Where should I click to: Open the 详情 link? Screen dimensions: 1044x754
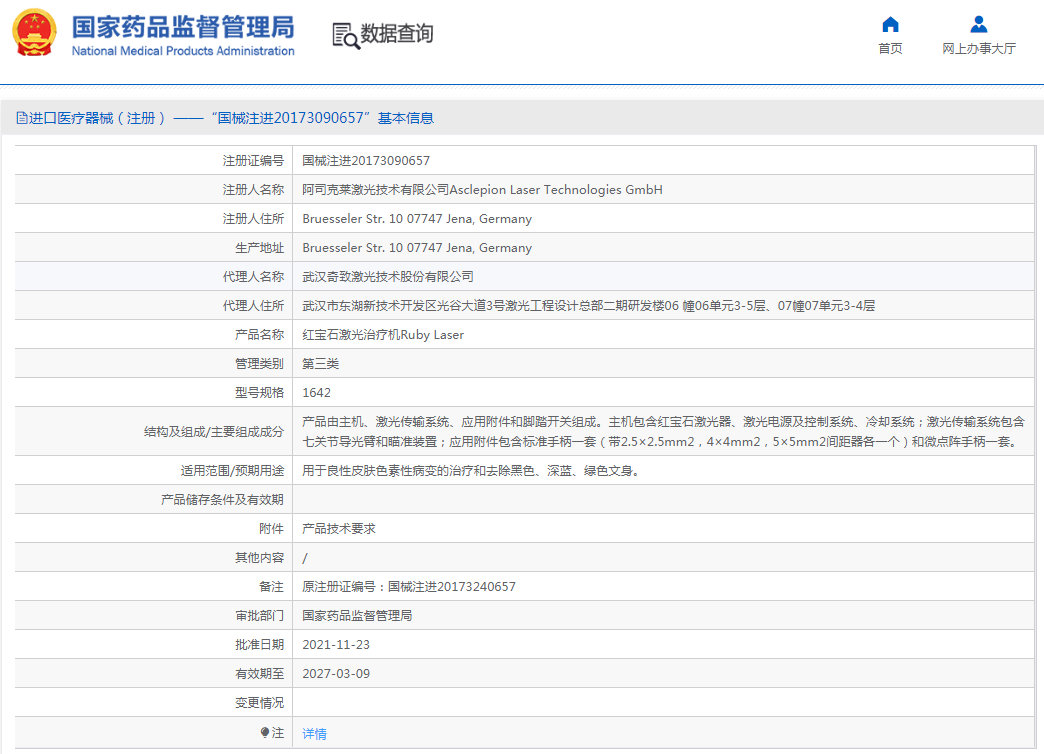tap(314, 733)
